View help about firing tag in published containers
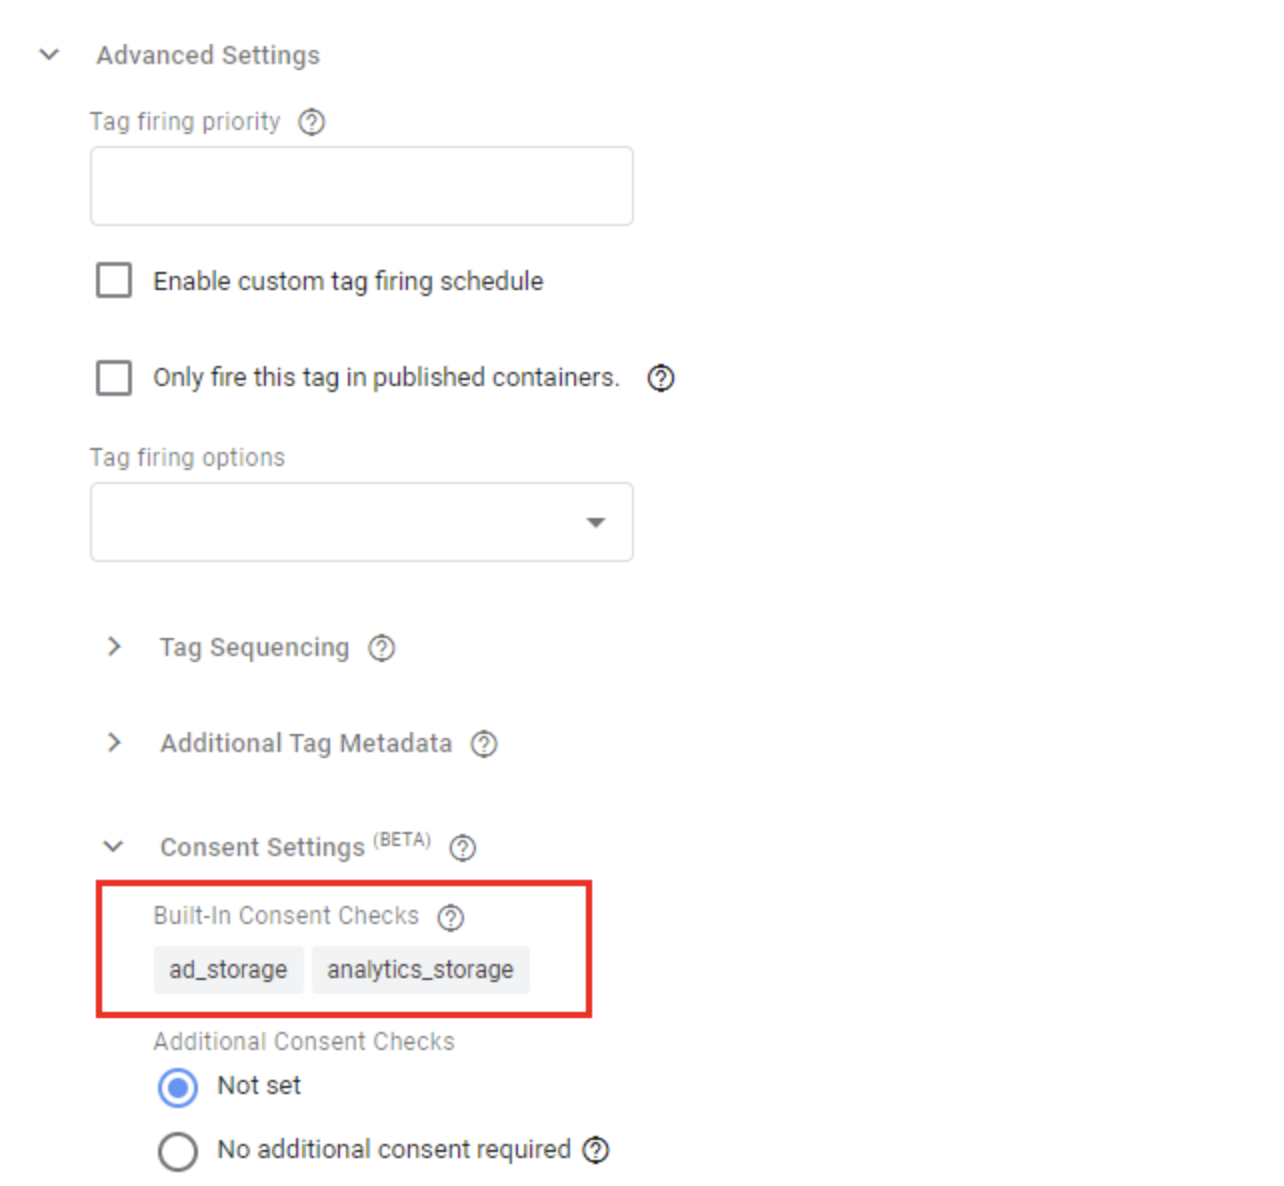1284x1186 pixels. coord(661,378)
